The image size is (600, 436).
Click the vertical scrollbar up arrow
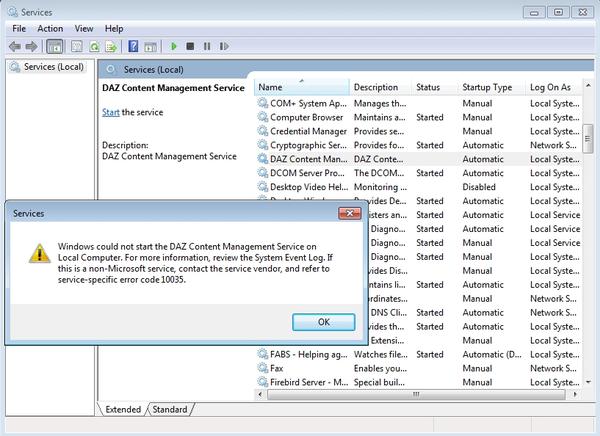(x=588, y=86)
